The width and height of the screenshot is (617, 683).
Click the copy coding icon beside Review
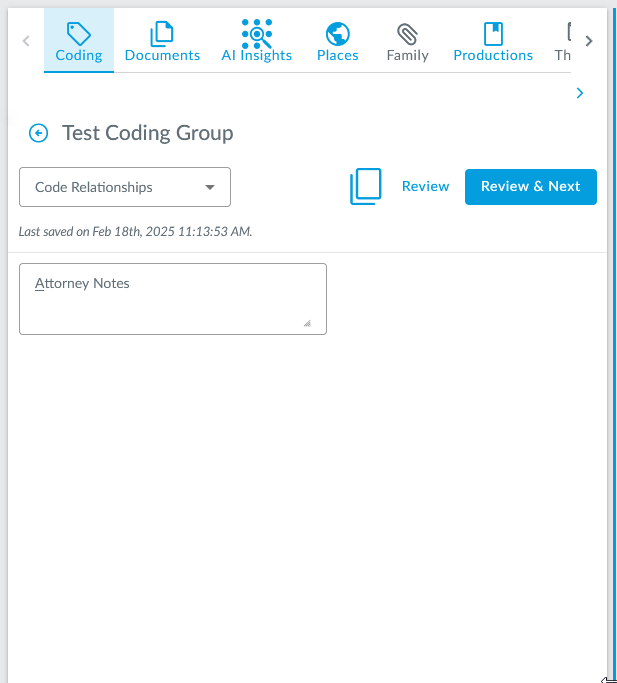coord(366,187)
